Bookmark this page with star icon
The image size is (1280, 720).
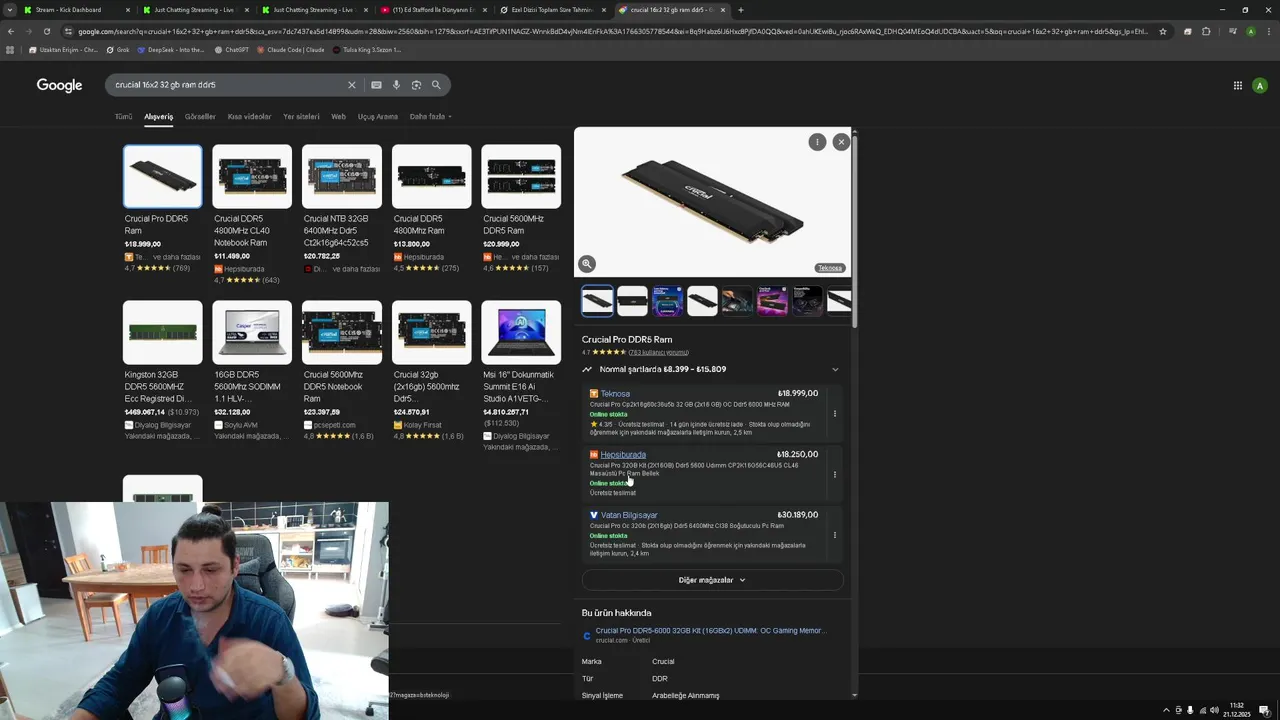(x=1162, y=31)
